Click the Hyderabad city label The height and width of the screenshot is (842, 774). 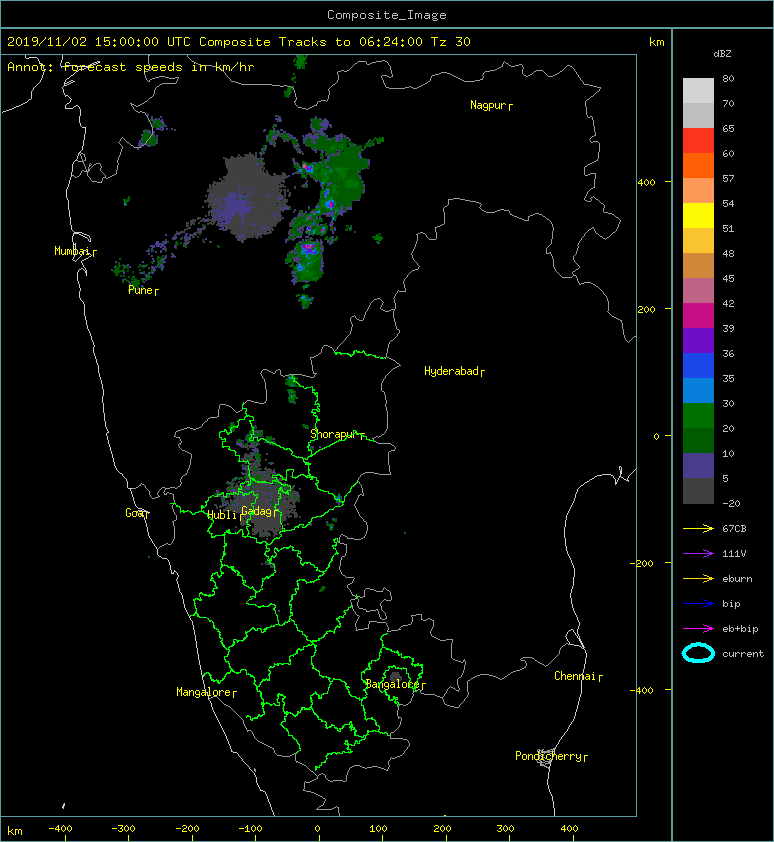pos(451,371)
